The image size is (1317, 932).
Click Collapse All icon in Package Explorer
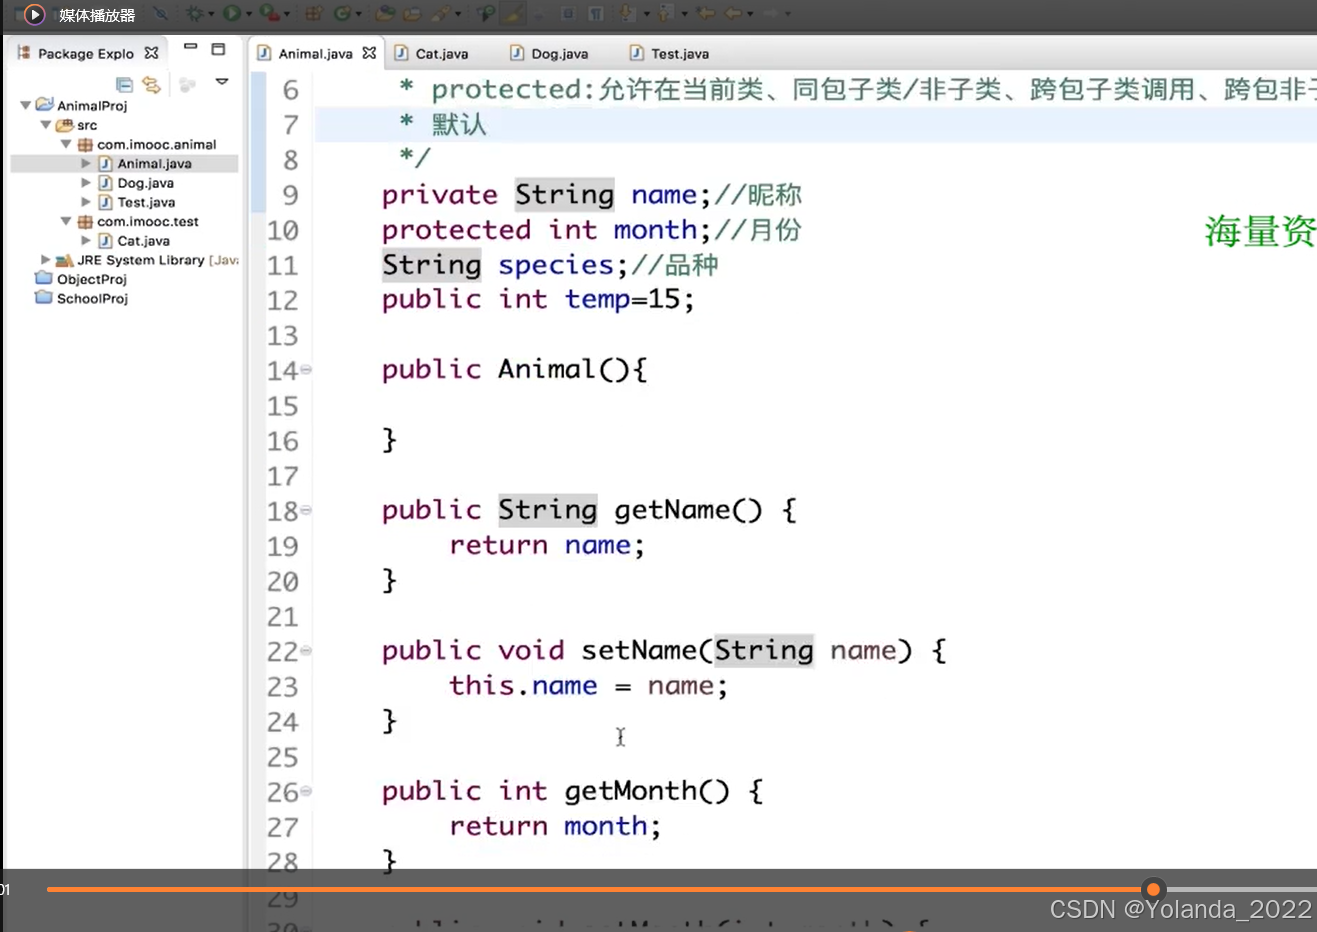click(x=124, y=84)
